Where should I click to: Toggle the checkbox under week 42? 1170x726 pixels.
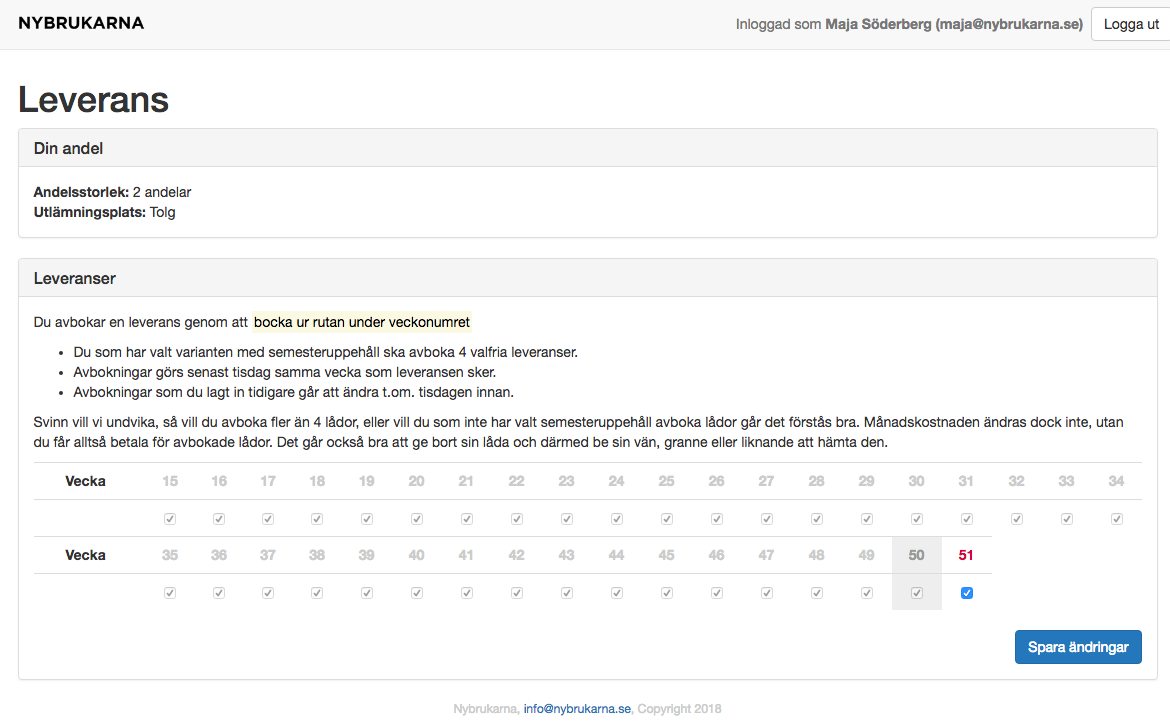[x=516, y=593]
